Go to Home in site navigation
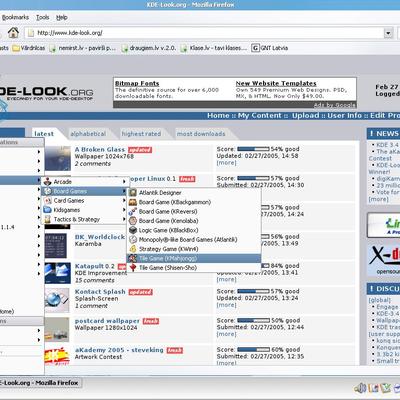The image size is (400, 400). coord(218,115)
